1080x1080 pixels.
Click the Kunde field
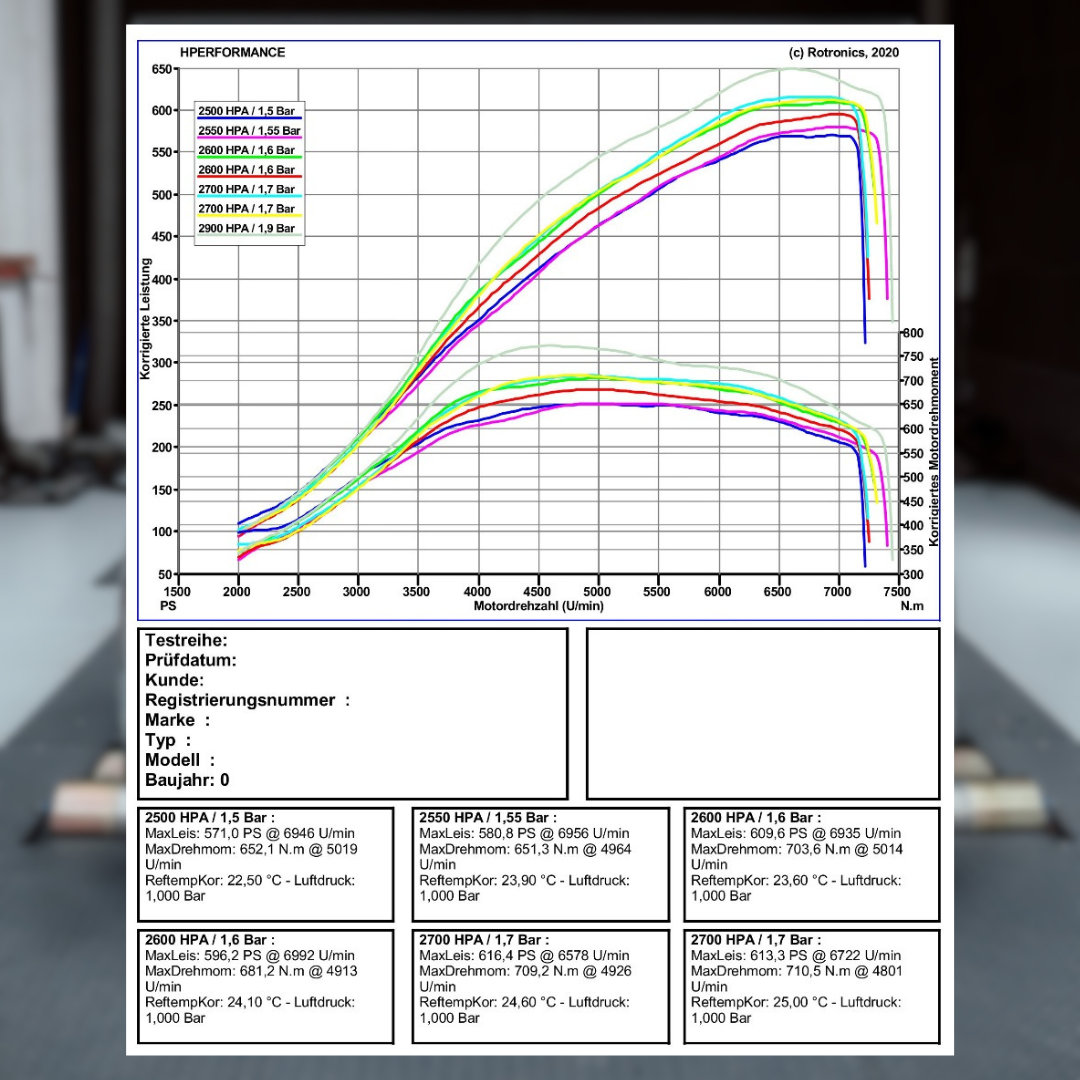pos(175,680)
